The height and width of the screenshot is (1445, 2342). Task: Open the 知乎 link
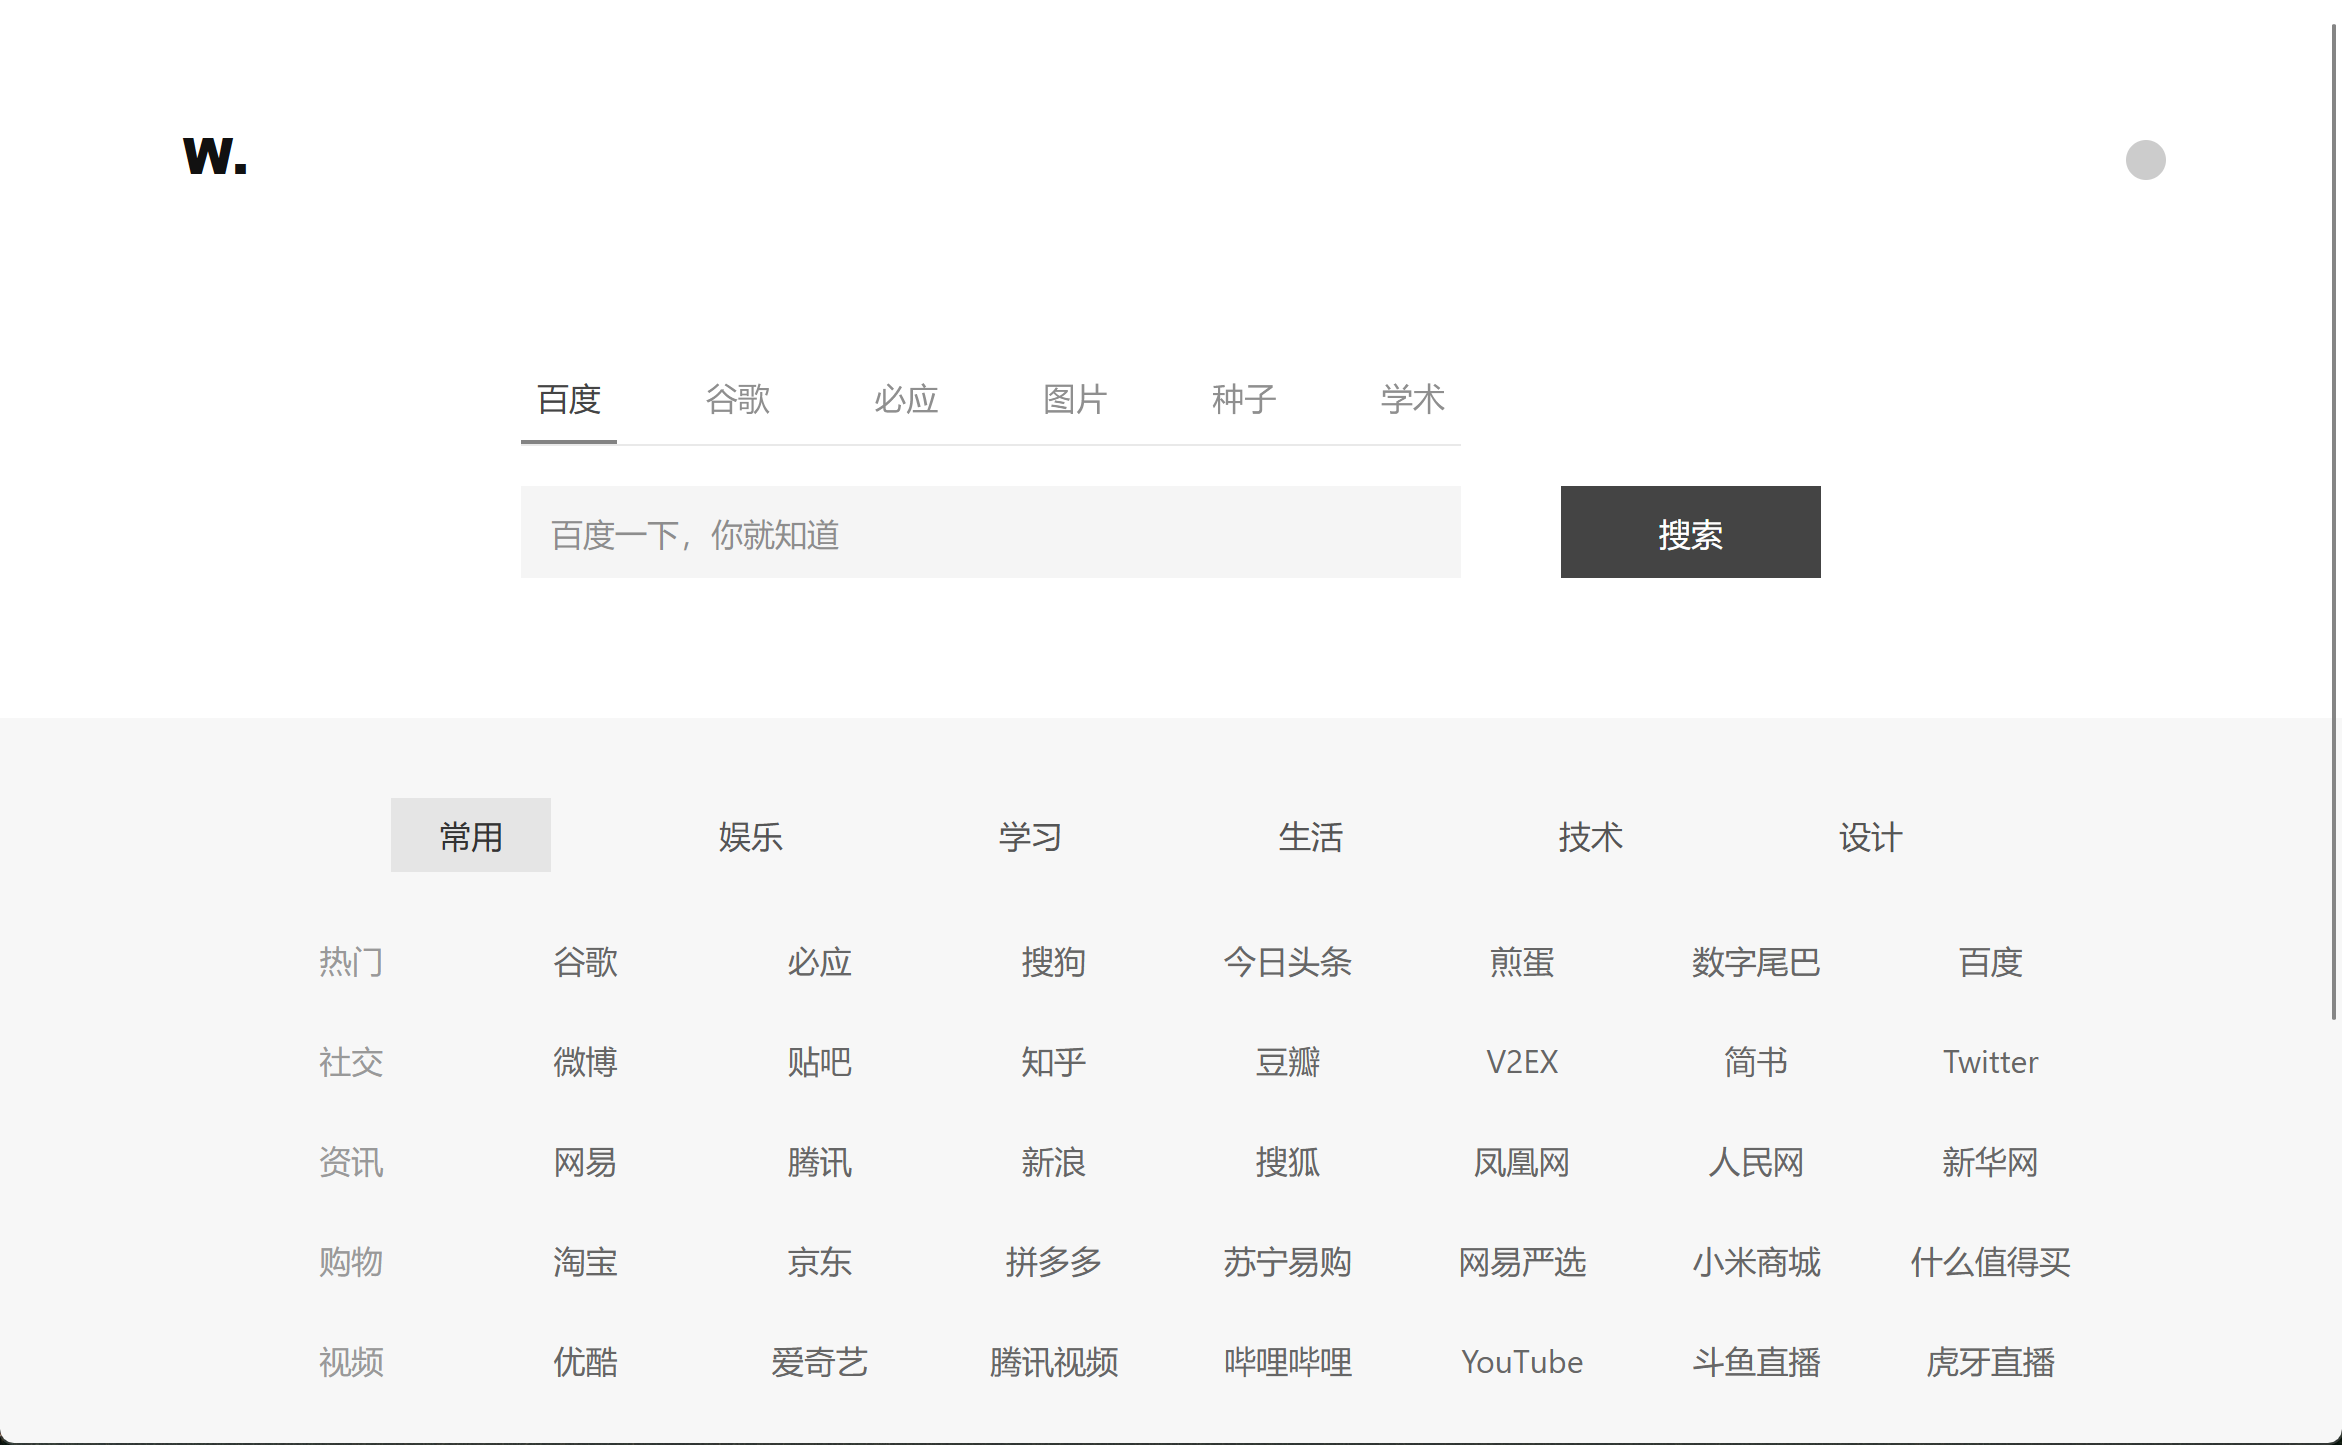pos(1053,1062)
